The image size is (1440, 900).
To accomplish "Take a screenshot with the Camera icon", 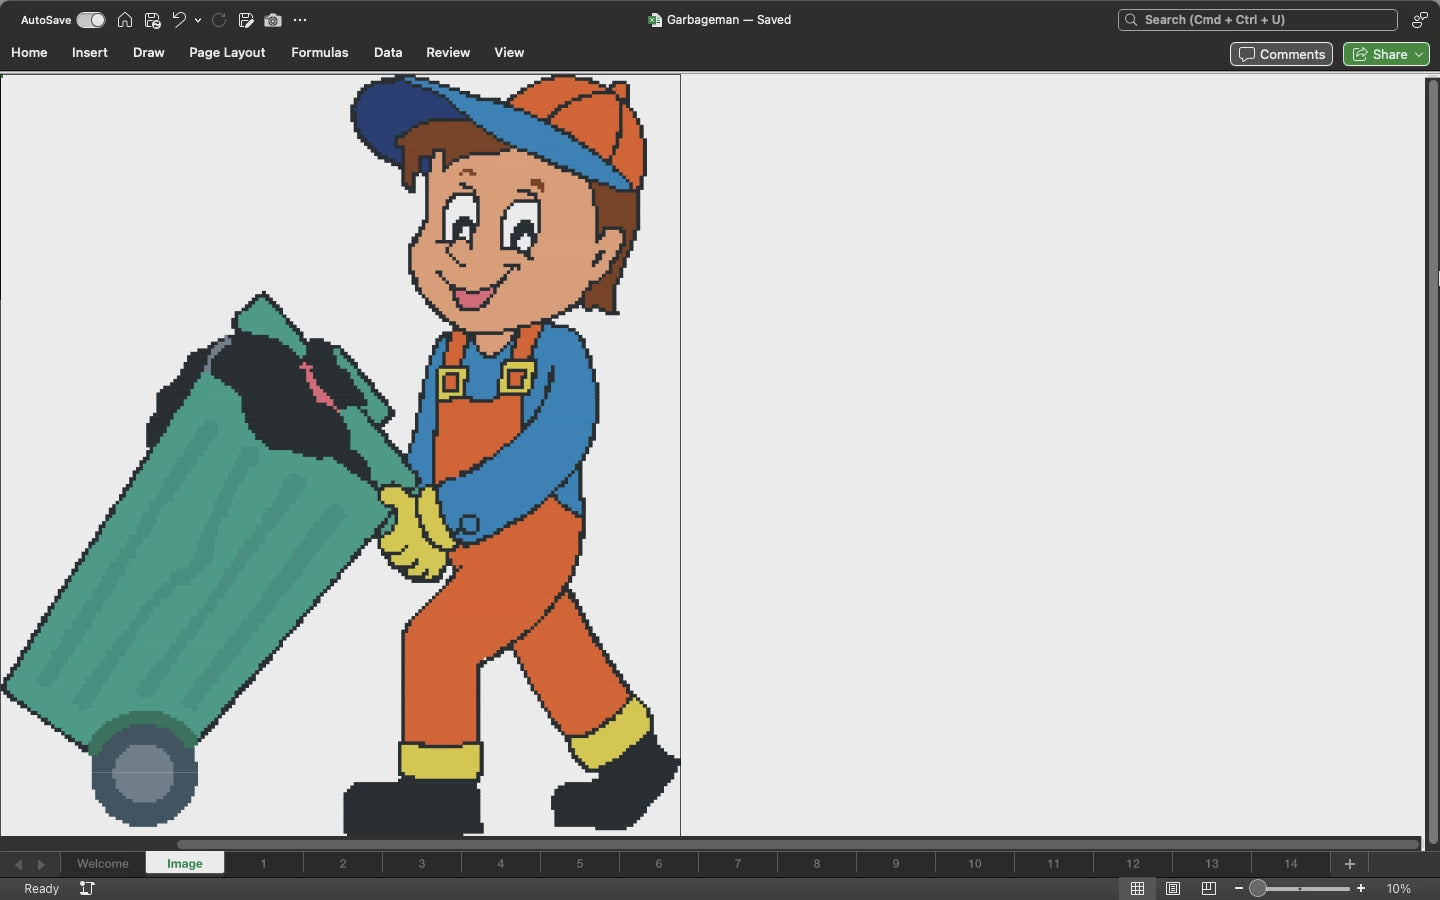I will [x=273, y=20].
